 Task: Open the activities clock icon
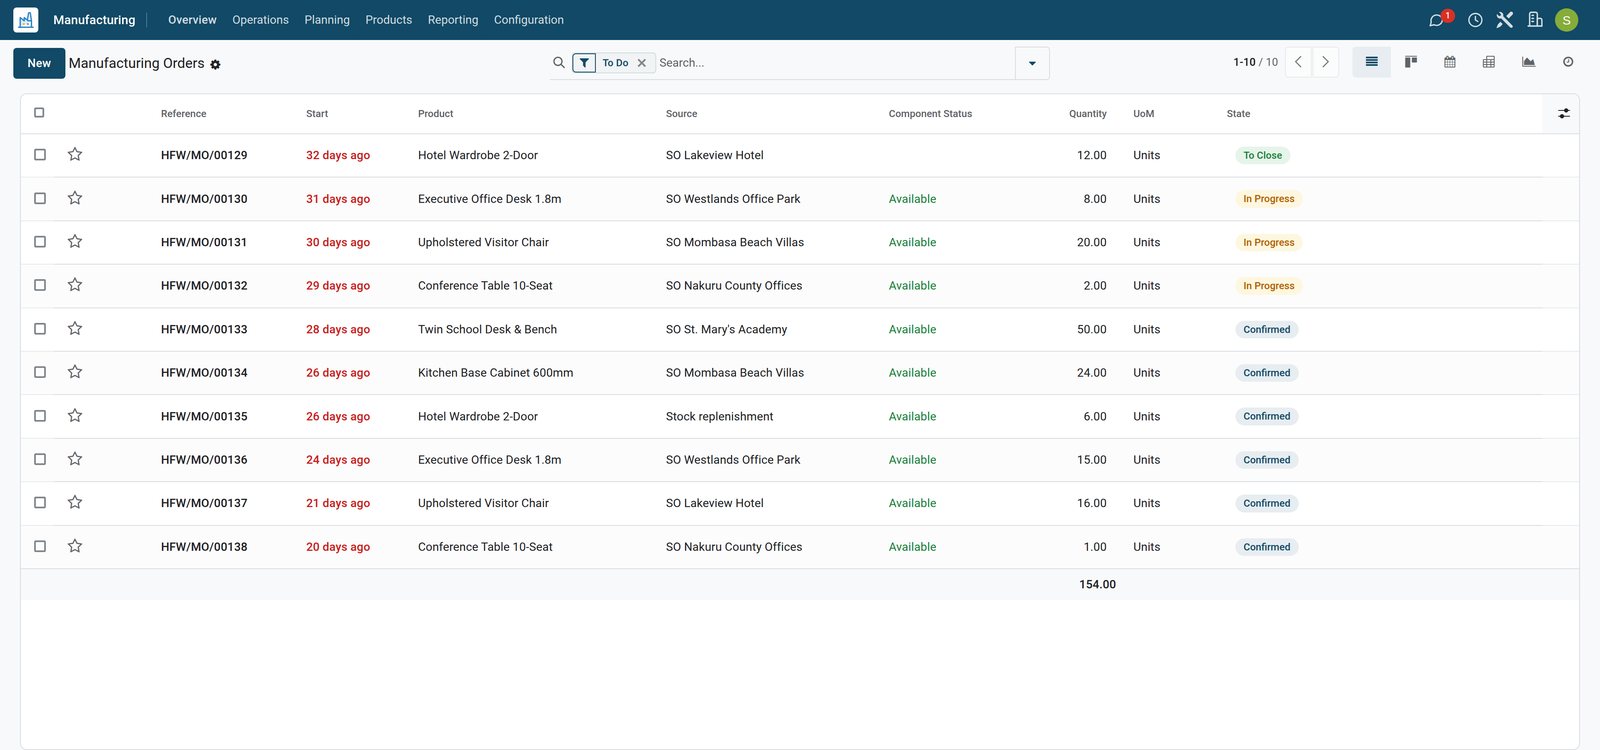pos(1475,20)
